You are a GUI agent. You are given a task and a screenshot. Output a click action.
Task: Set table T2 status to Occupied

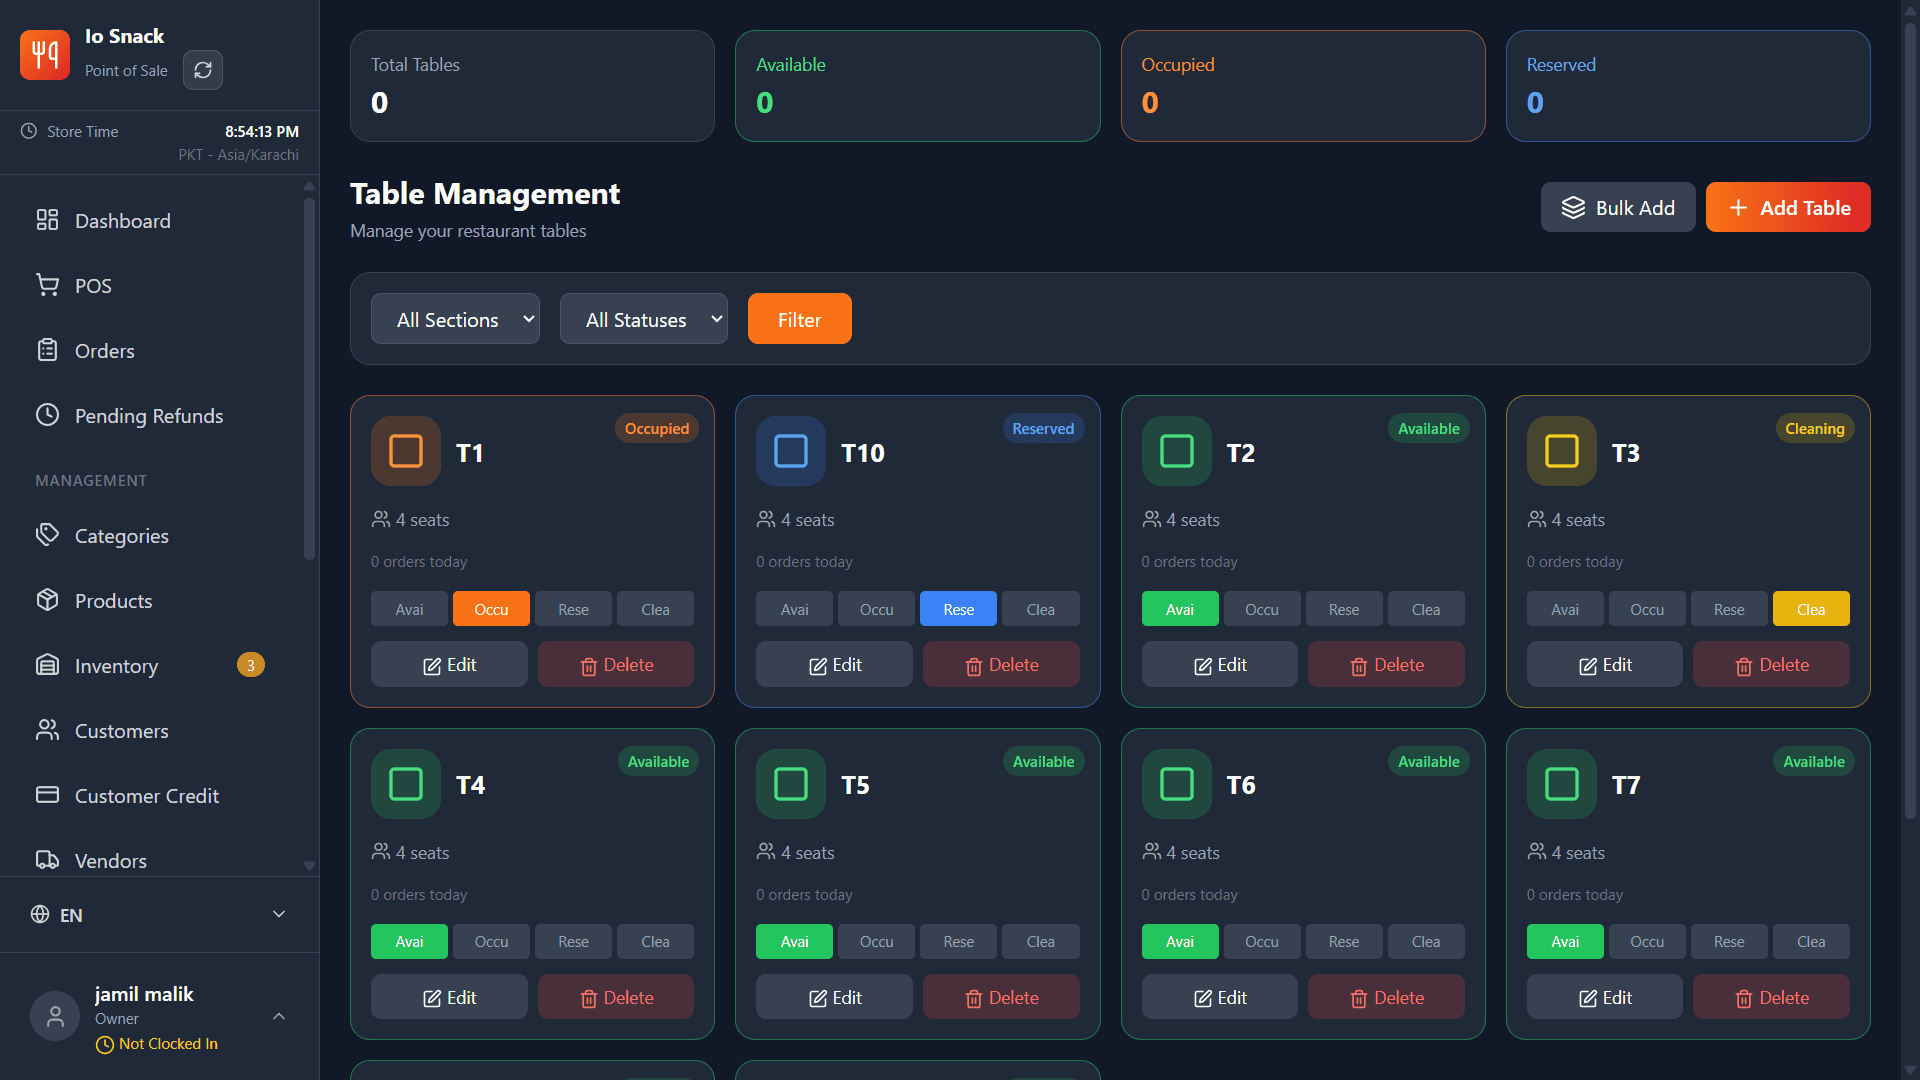pos(1261,608)
